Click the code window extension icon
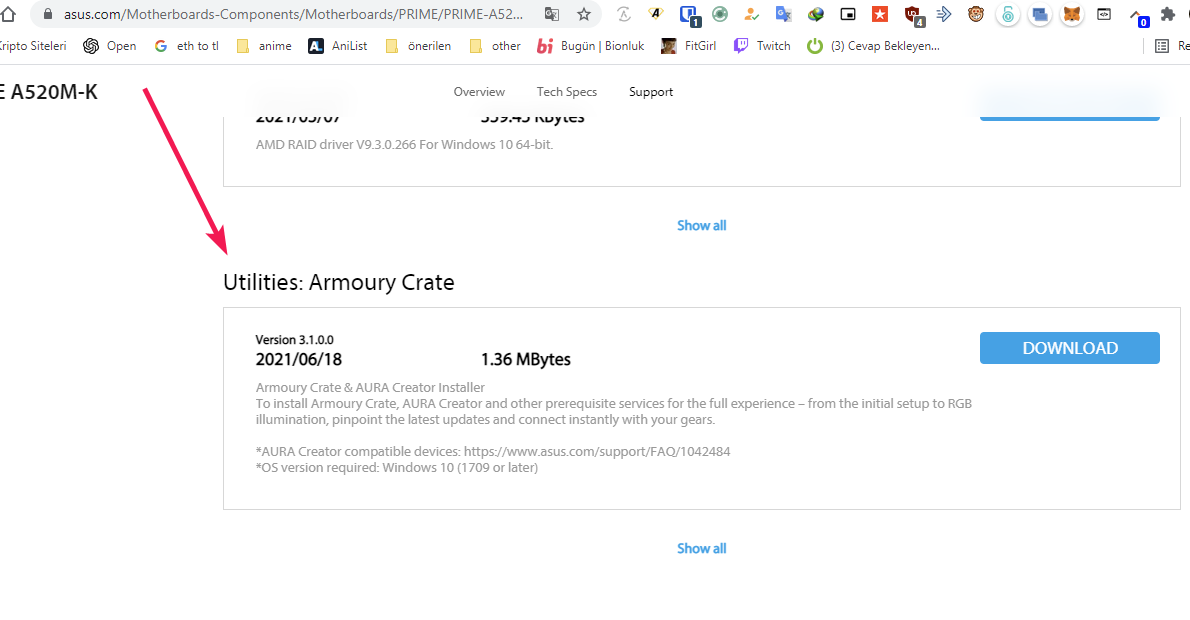1190x620 pixels. [1104, 14]
